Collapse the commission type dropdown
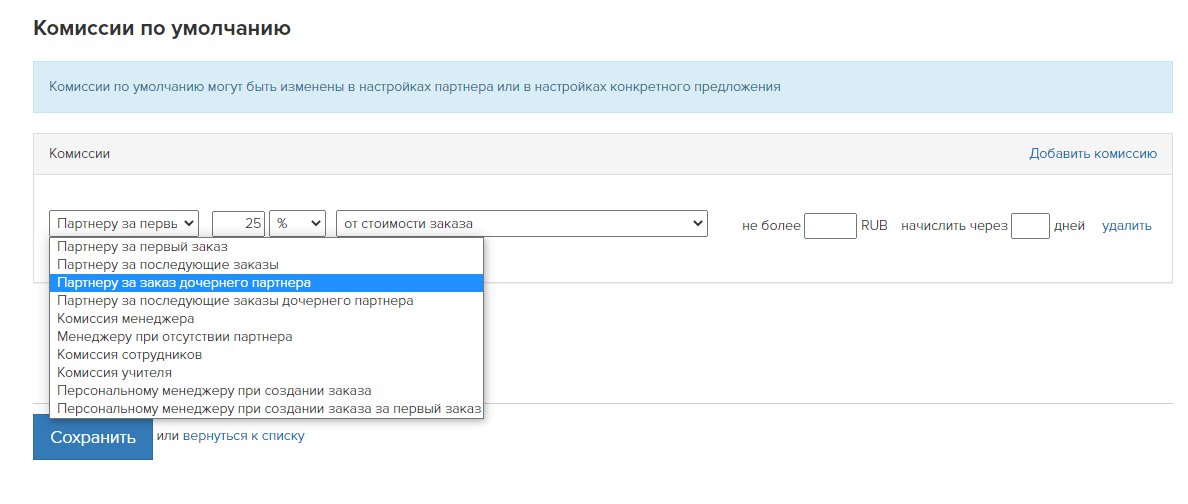This screenshot has width=1188, height=504. click(x=124, y=224)
